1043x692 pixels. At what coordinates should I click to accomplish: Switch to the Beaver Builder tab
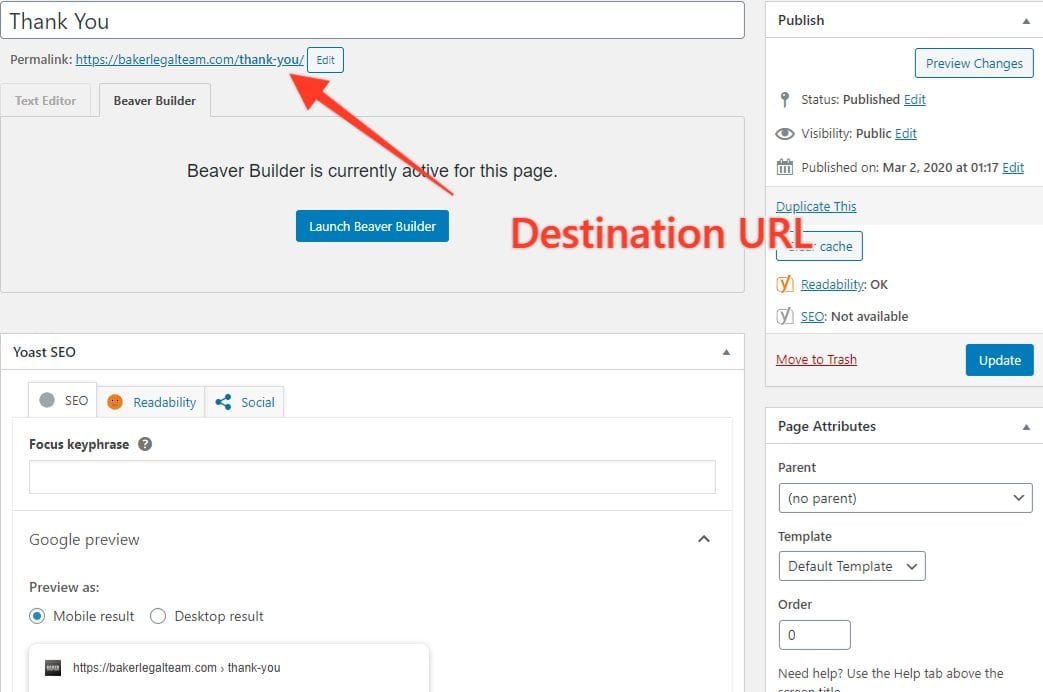pos(154,100)
